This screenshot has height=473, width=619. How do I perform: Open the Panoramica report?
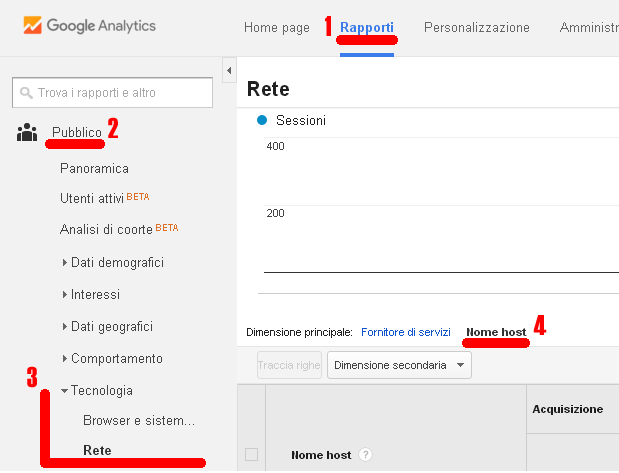[94, 169]
